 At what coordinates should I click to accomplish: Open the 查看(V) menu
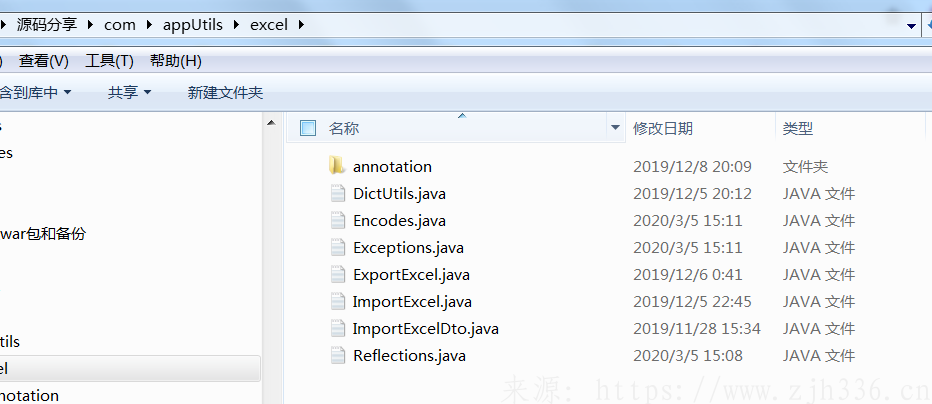coord(44,61)
